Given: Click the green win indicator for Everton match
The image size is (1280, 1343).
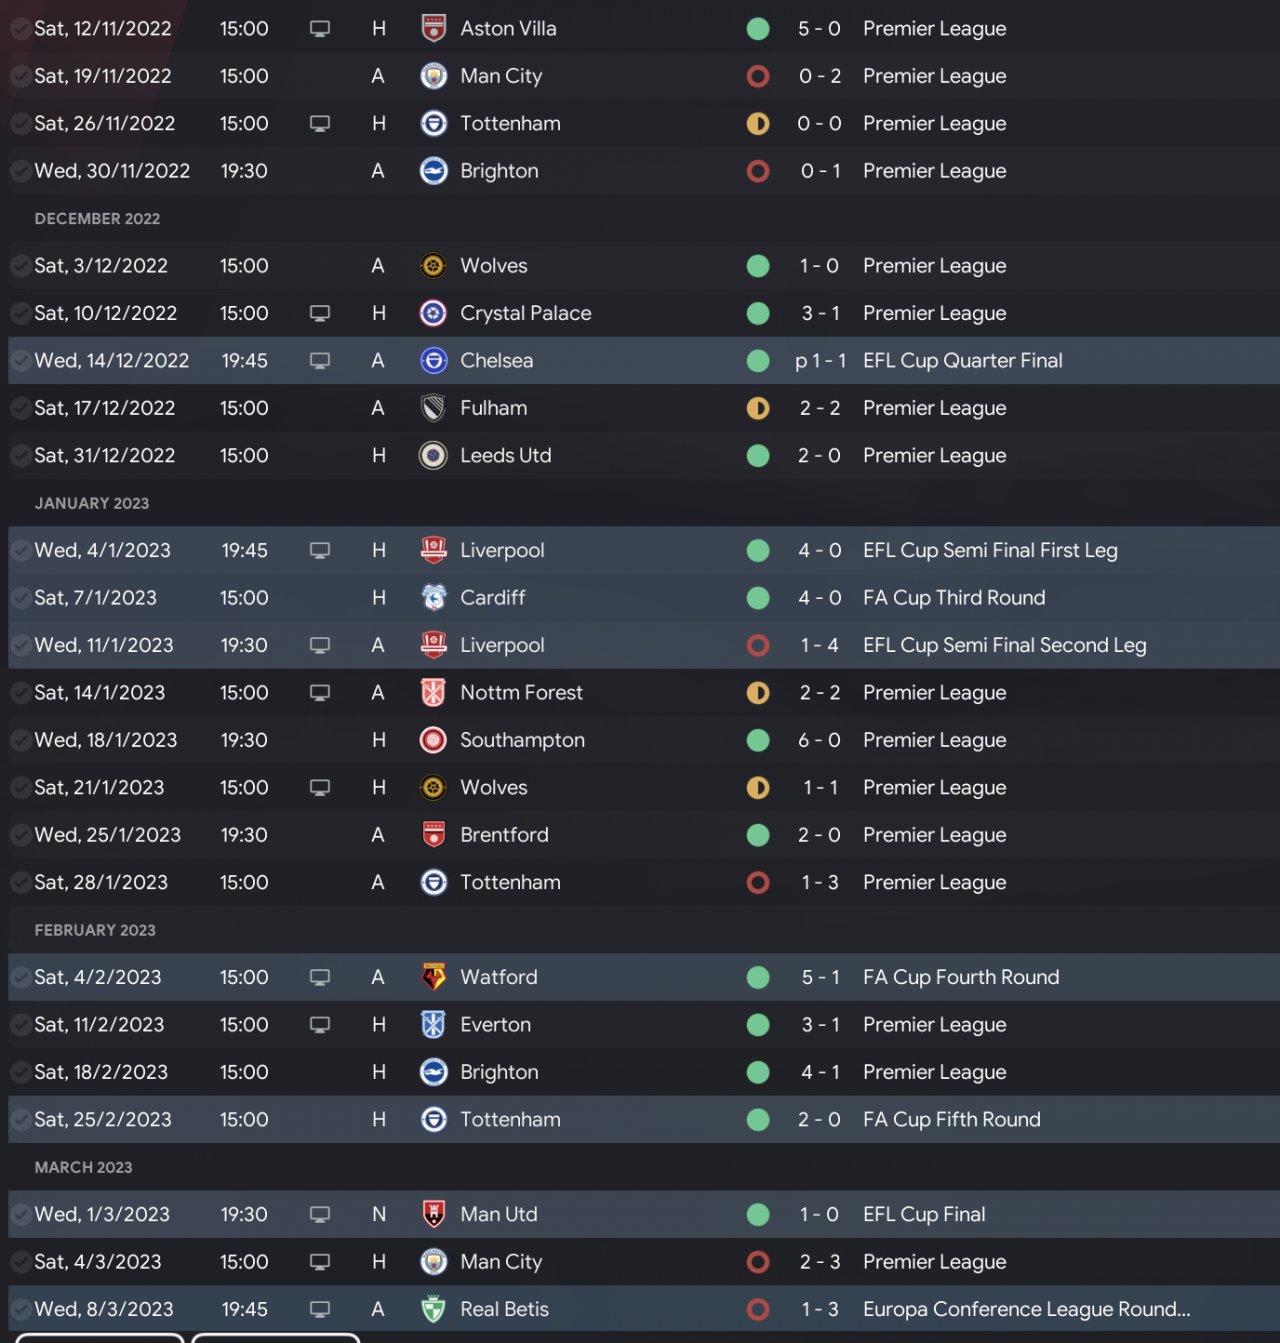Looking at the screenshot, I should tap(758, 1025).
